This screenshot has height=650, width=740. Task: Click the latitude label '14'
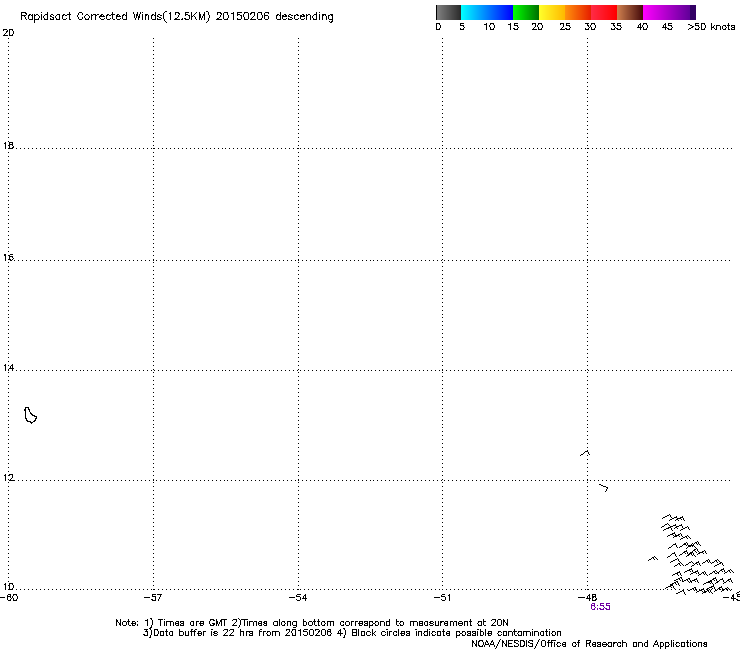8,368
